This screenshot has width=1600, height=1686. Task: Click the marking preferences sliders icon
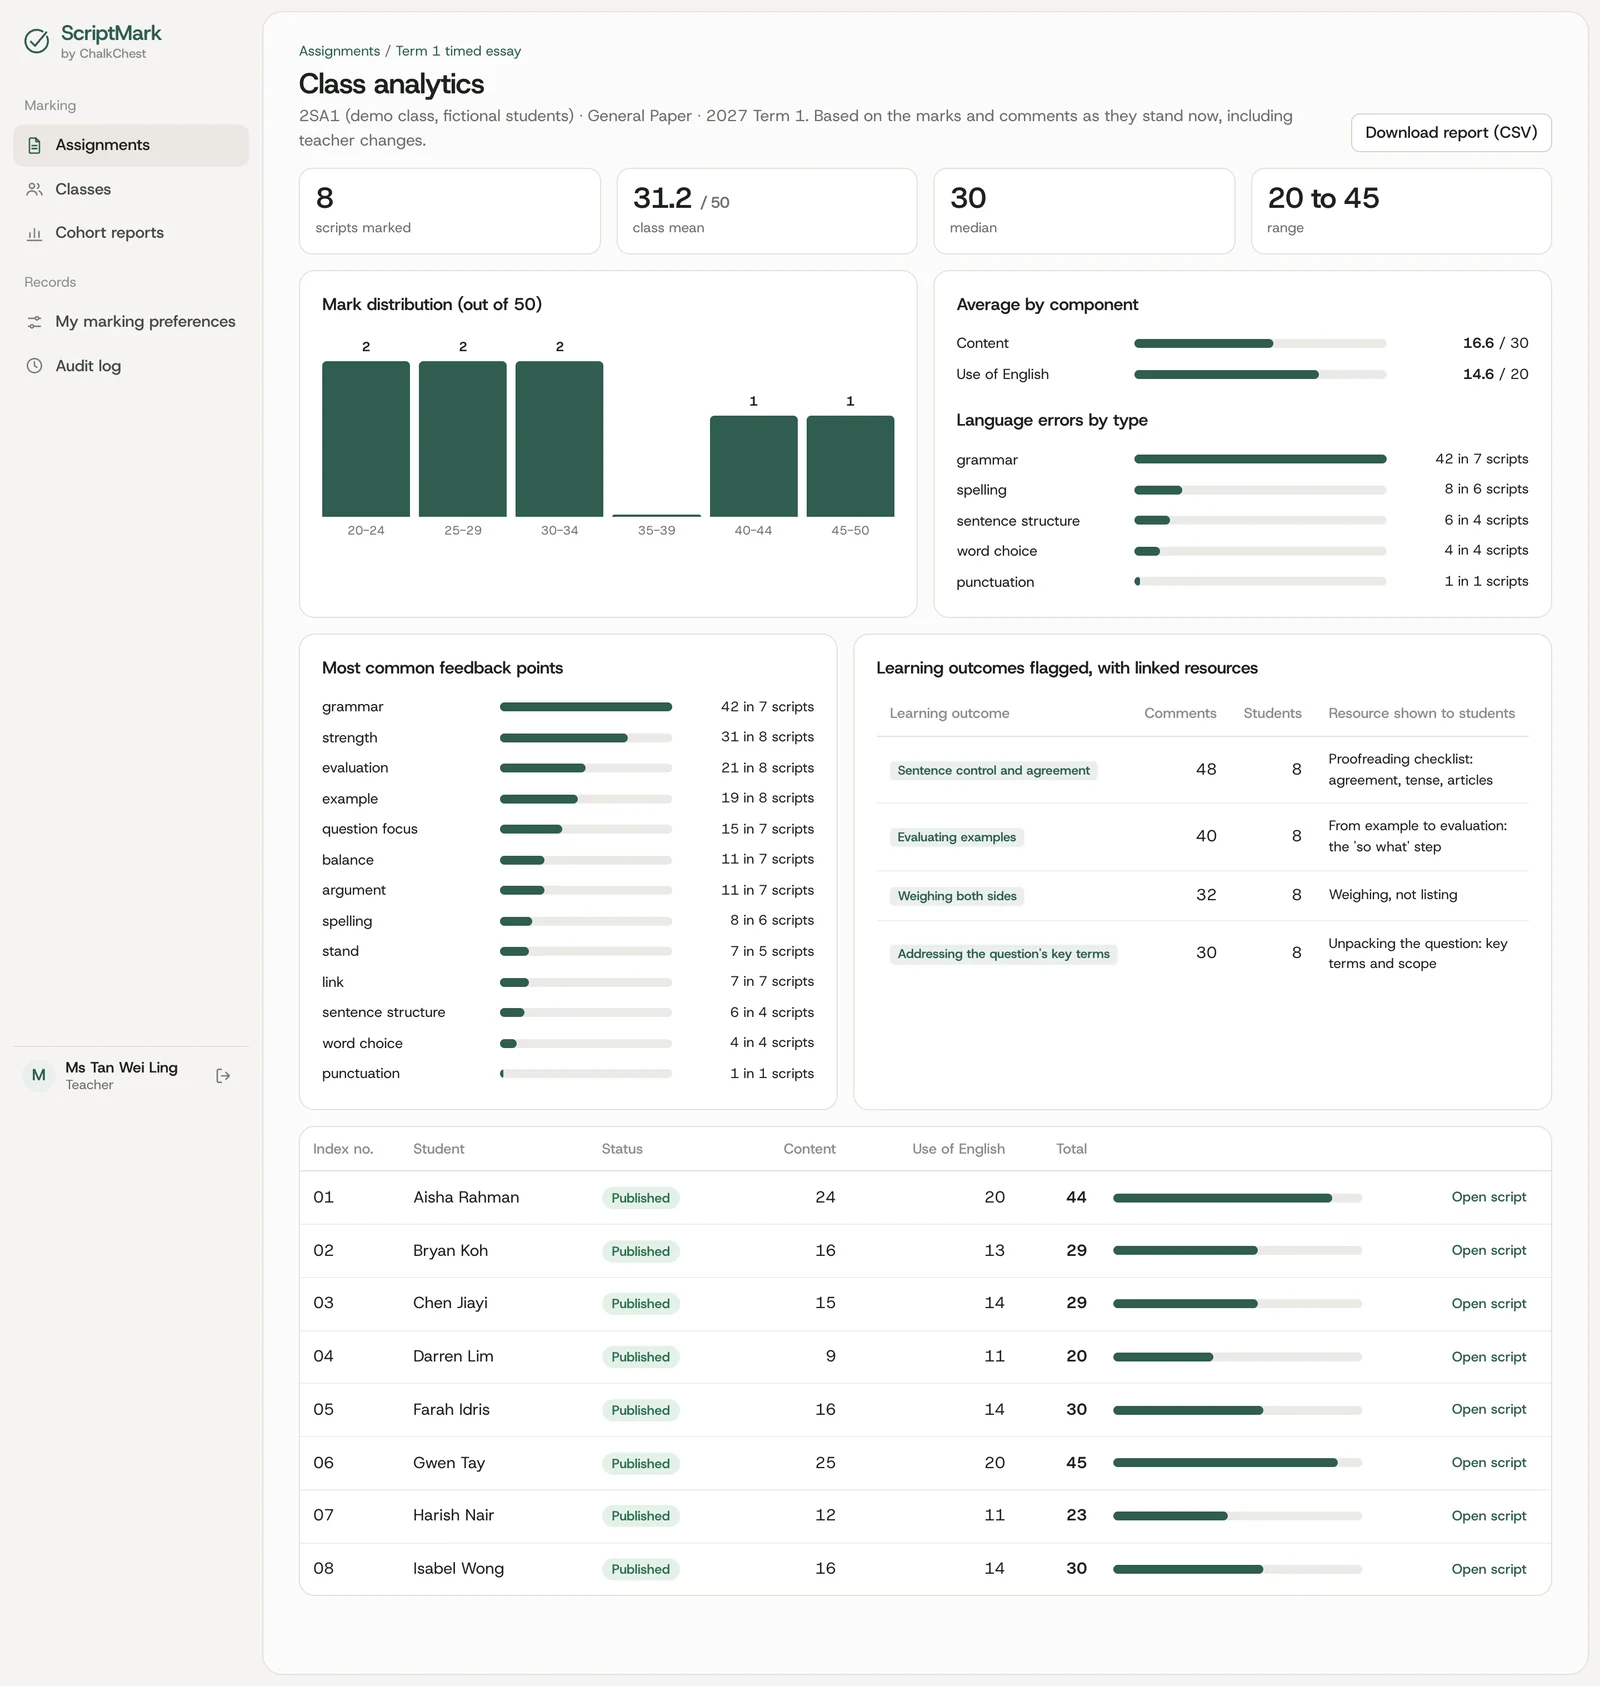coord(34,322)
